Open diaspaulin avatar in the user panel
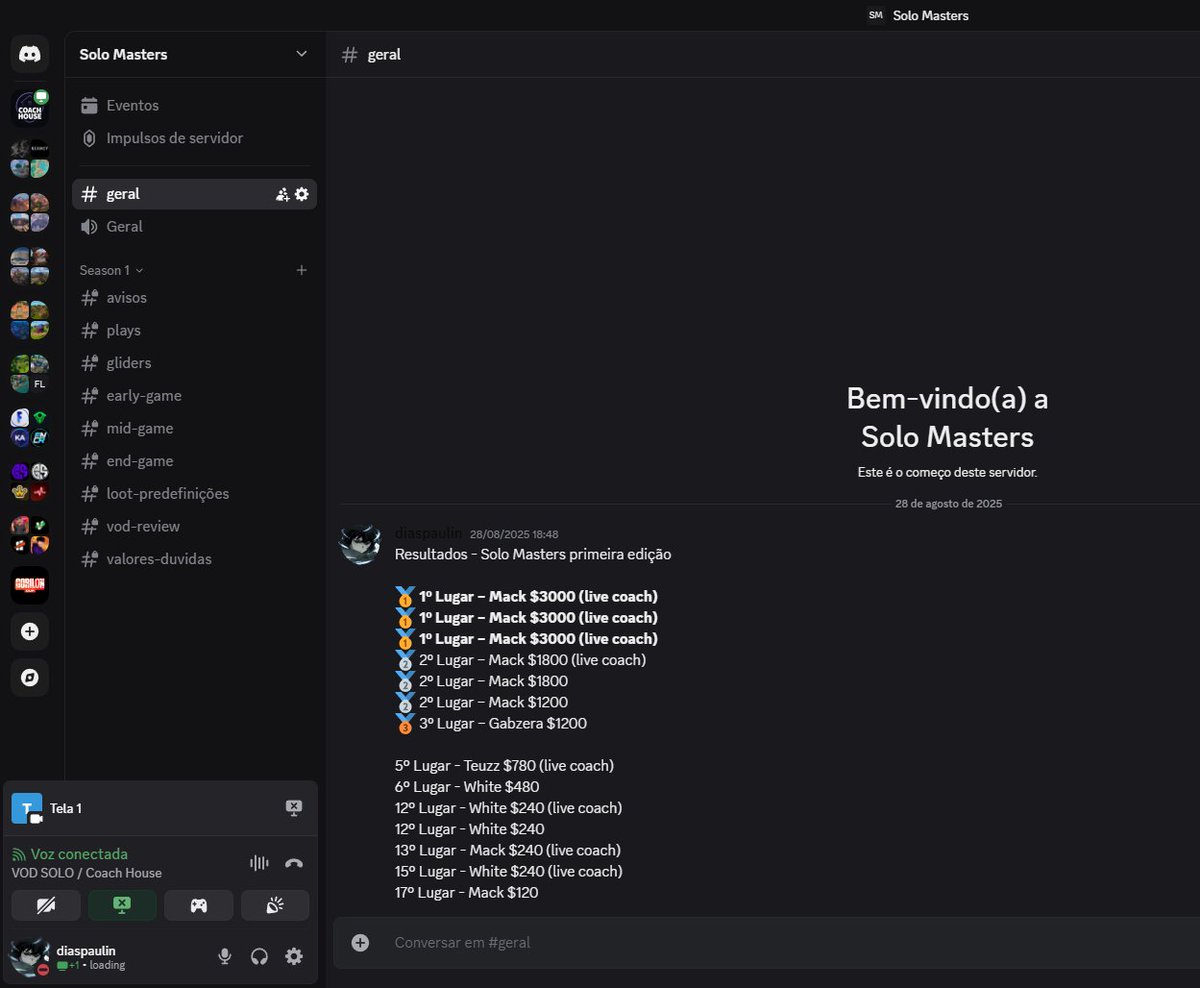The image size is (1200, 988). (x=29, y=956)
